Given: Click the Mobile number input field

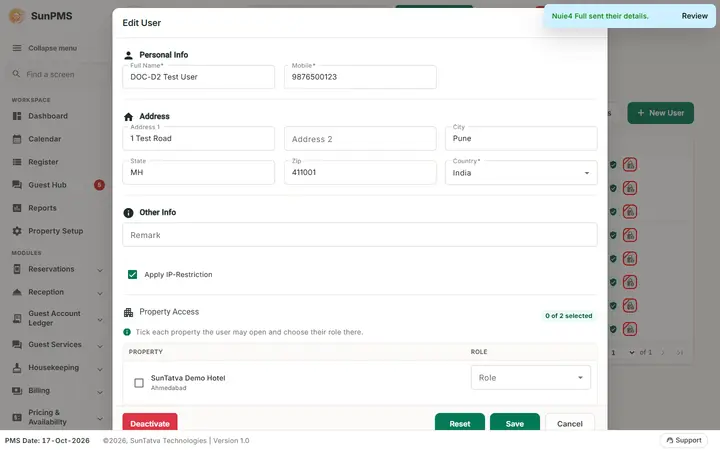Looking at the screenshot, I should point(360,77).
